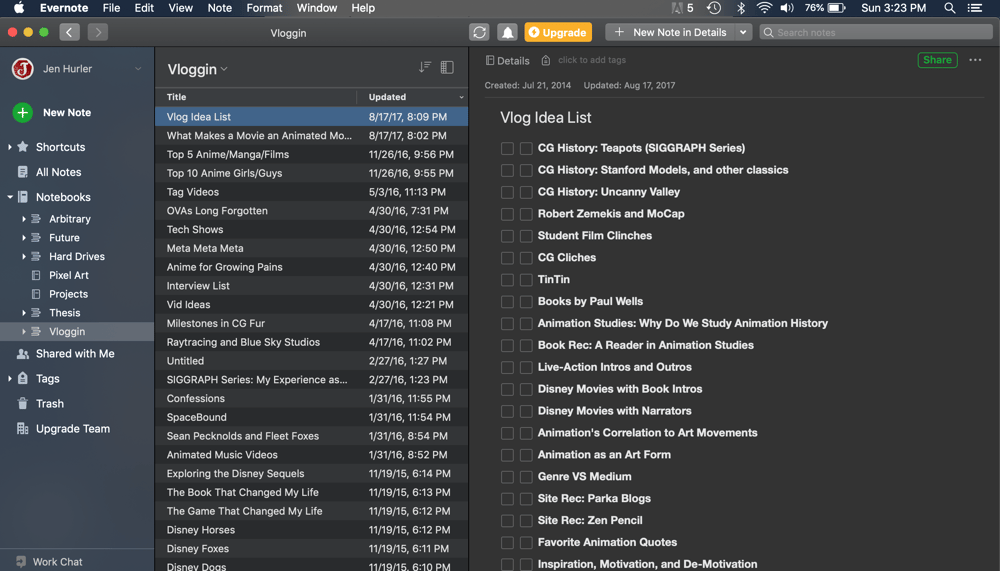
Task: Click the volume menu bar icon
Action: (x=787, y=8)
